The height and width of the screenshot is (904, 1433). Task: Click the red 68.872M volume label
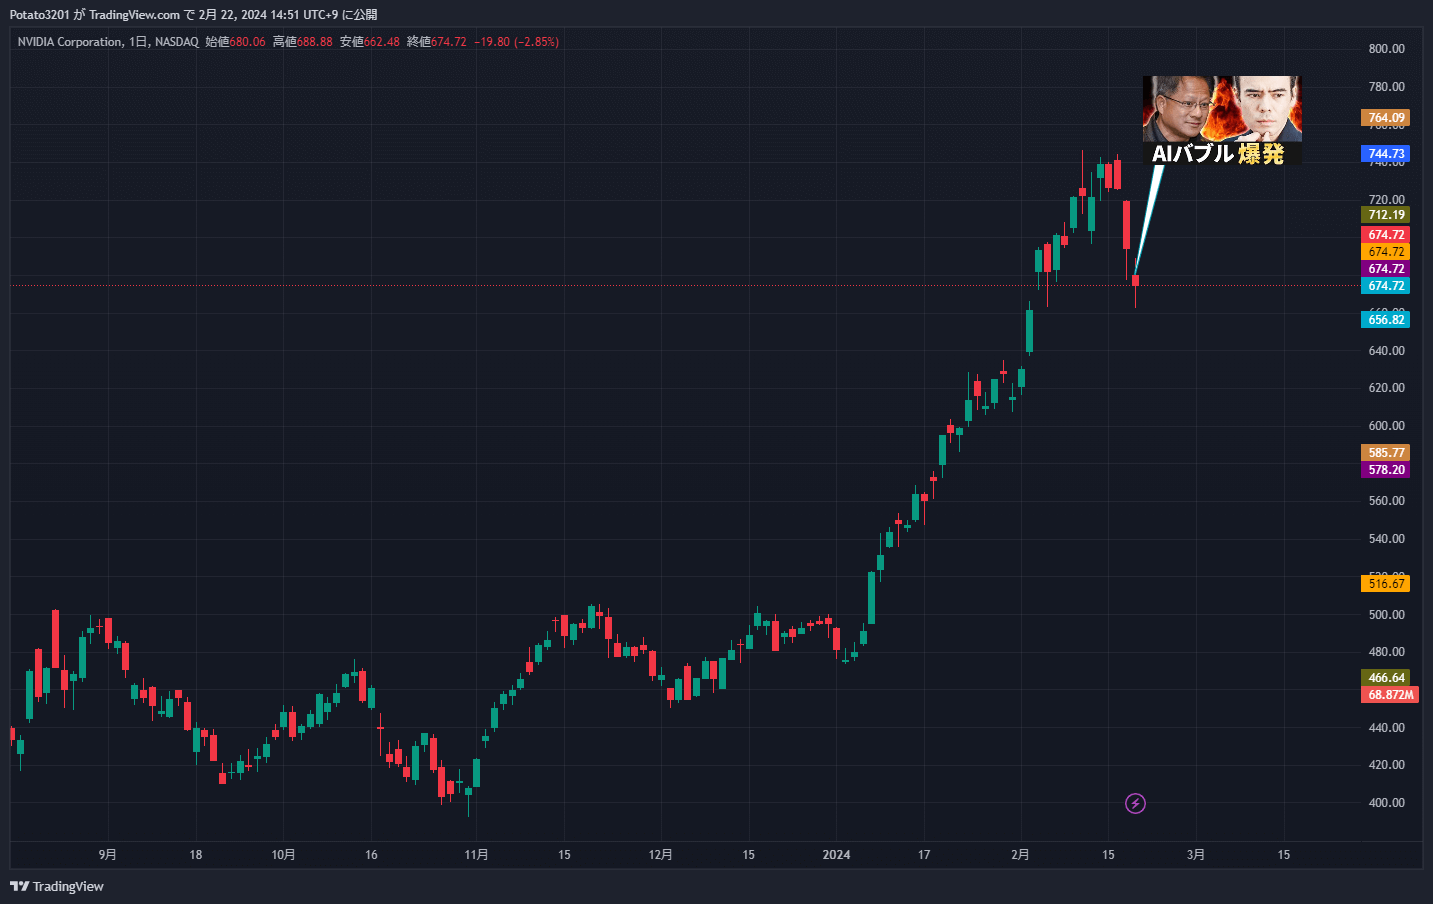tap(1389, 695)
